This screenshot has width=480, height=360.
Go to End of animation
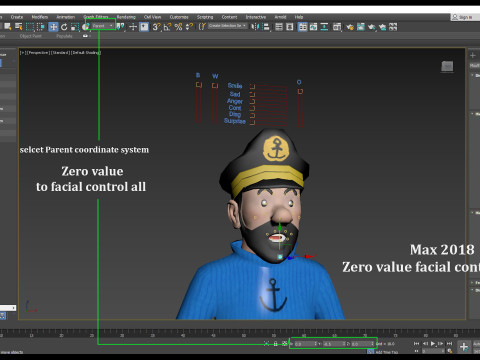449,343
